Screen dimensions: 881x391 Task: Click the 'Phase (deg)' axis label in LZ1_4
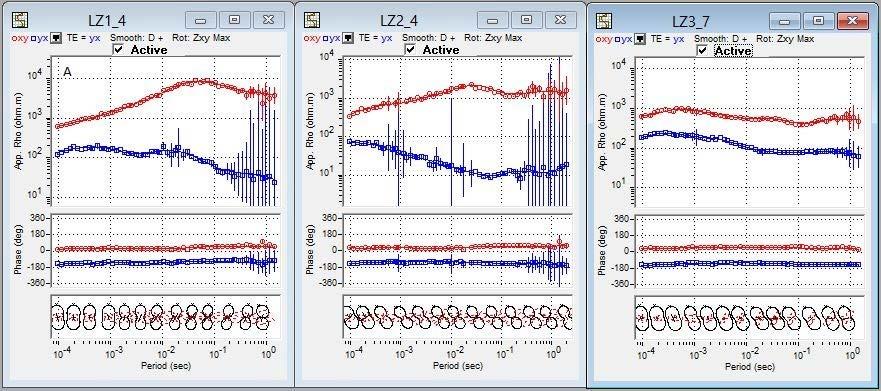(x=19, y=249)
